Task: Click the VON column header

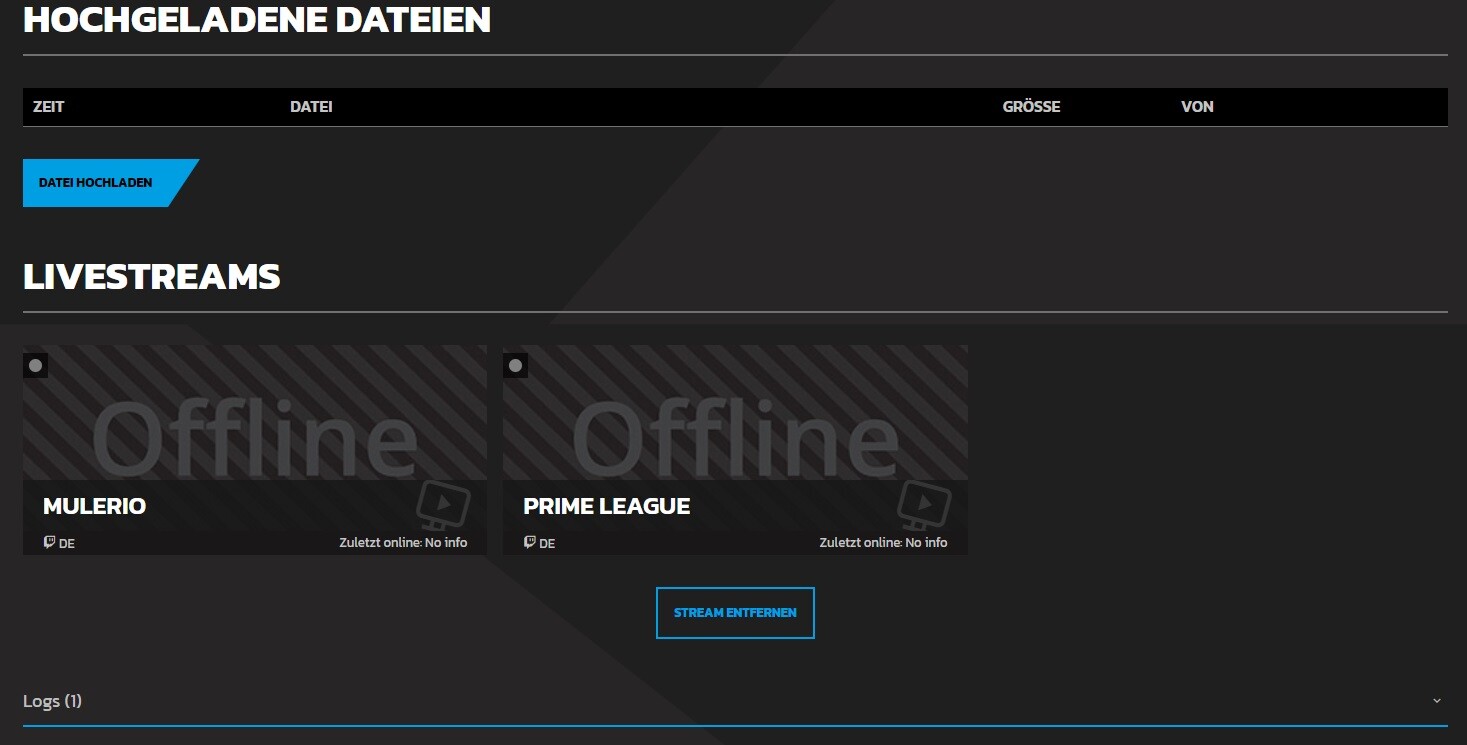Action: tap(1197, 107)
